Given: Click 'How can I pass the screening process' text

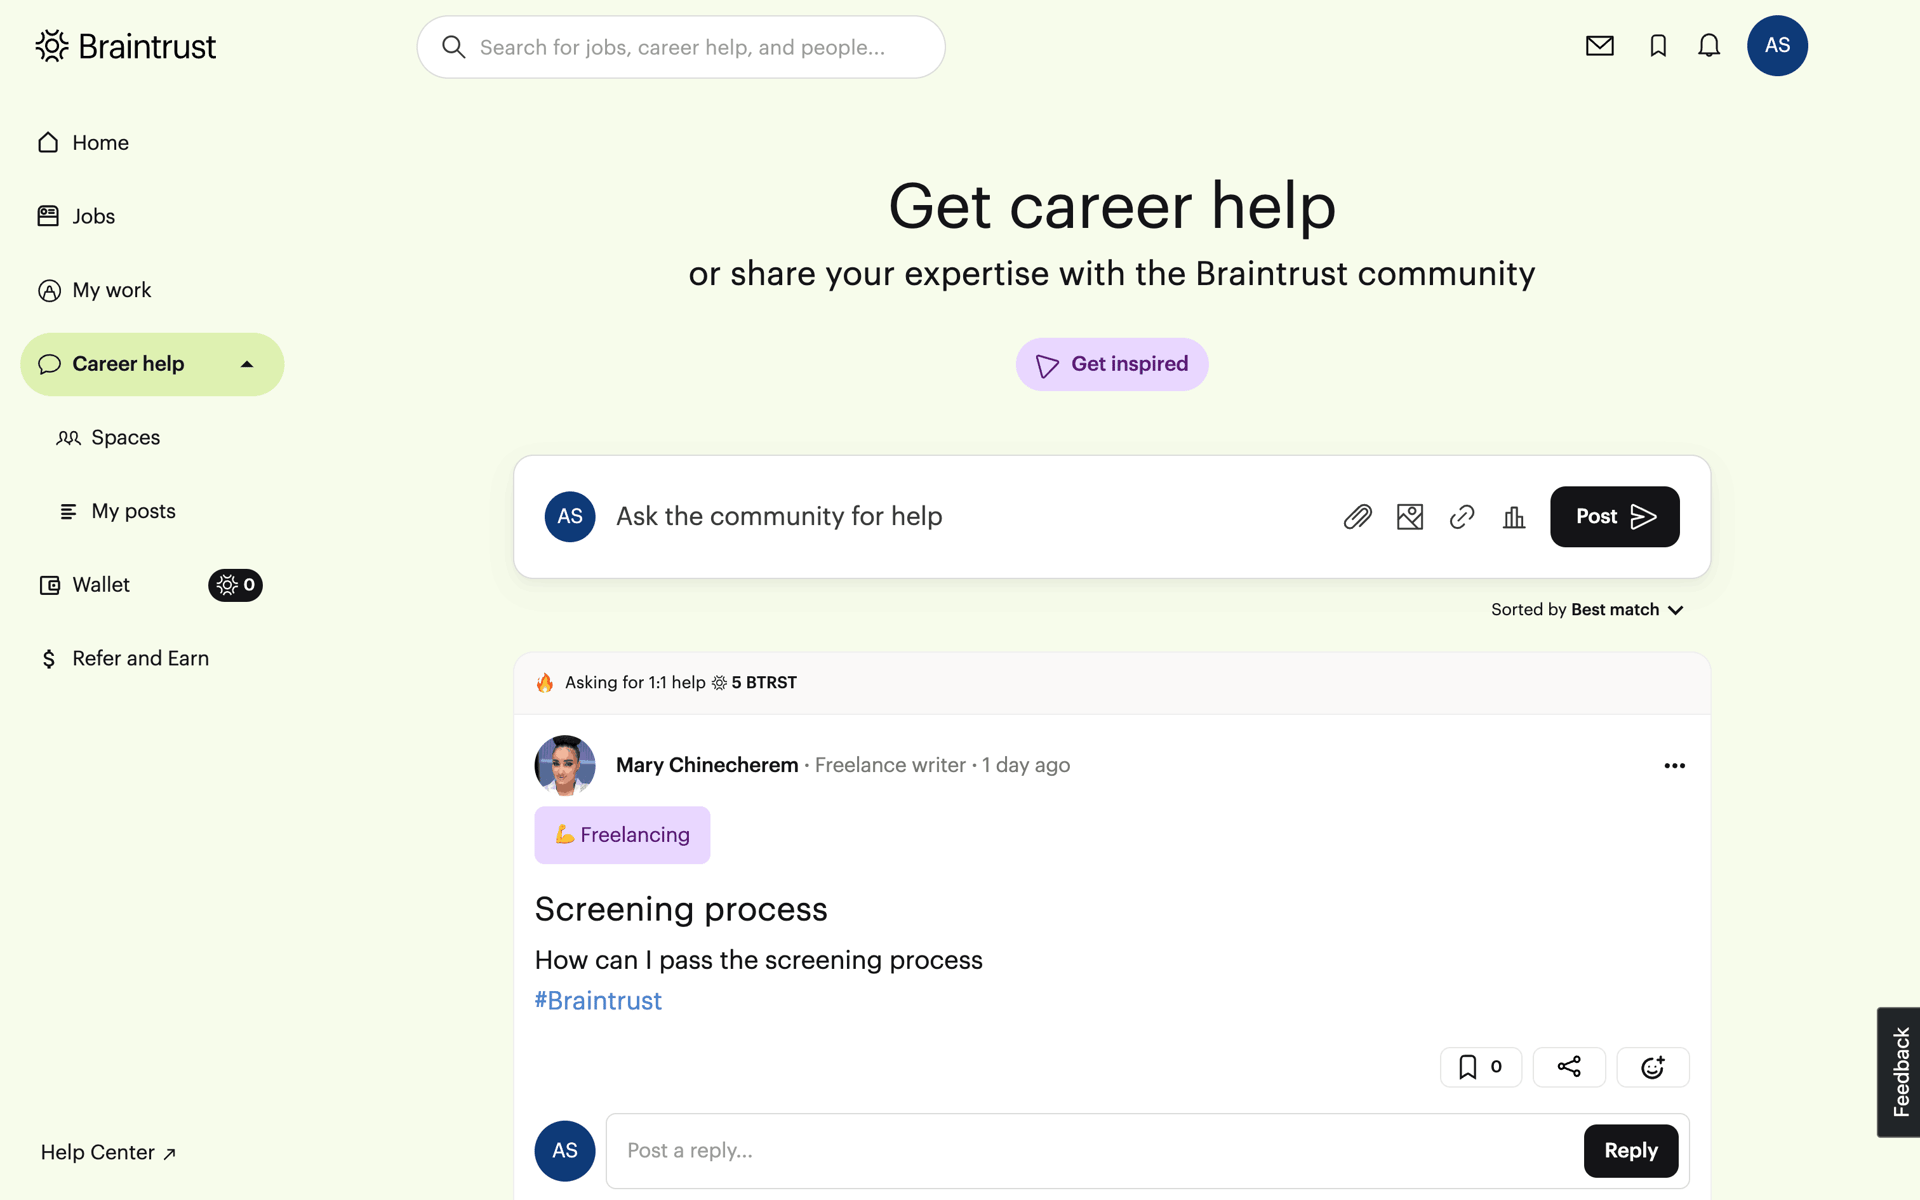Looking at the screenshot, I should tap(758, 961).
